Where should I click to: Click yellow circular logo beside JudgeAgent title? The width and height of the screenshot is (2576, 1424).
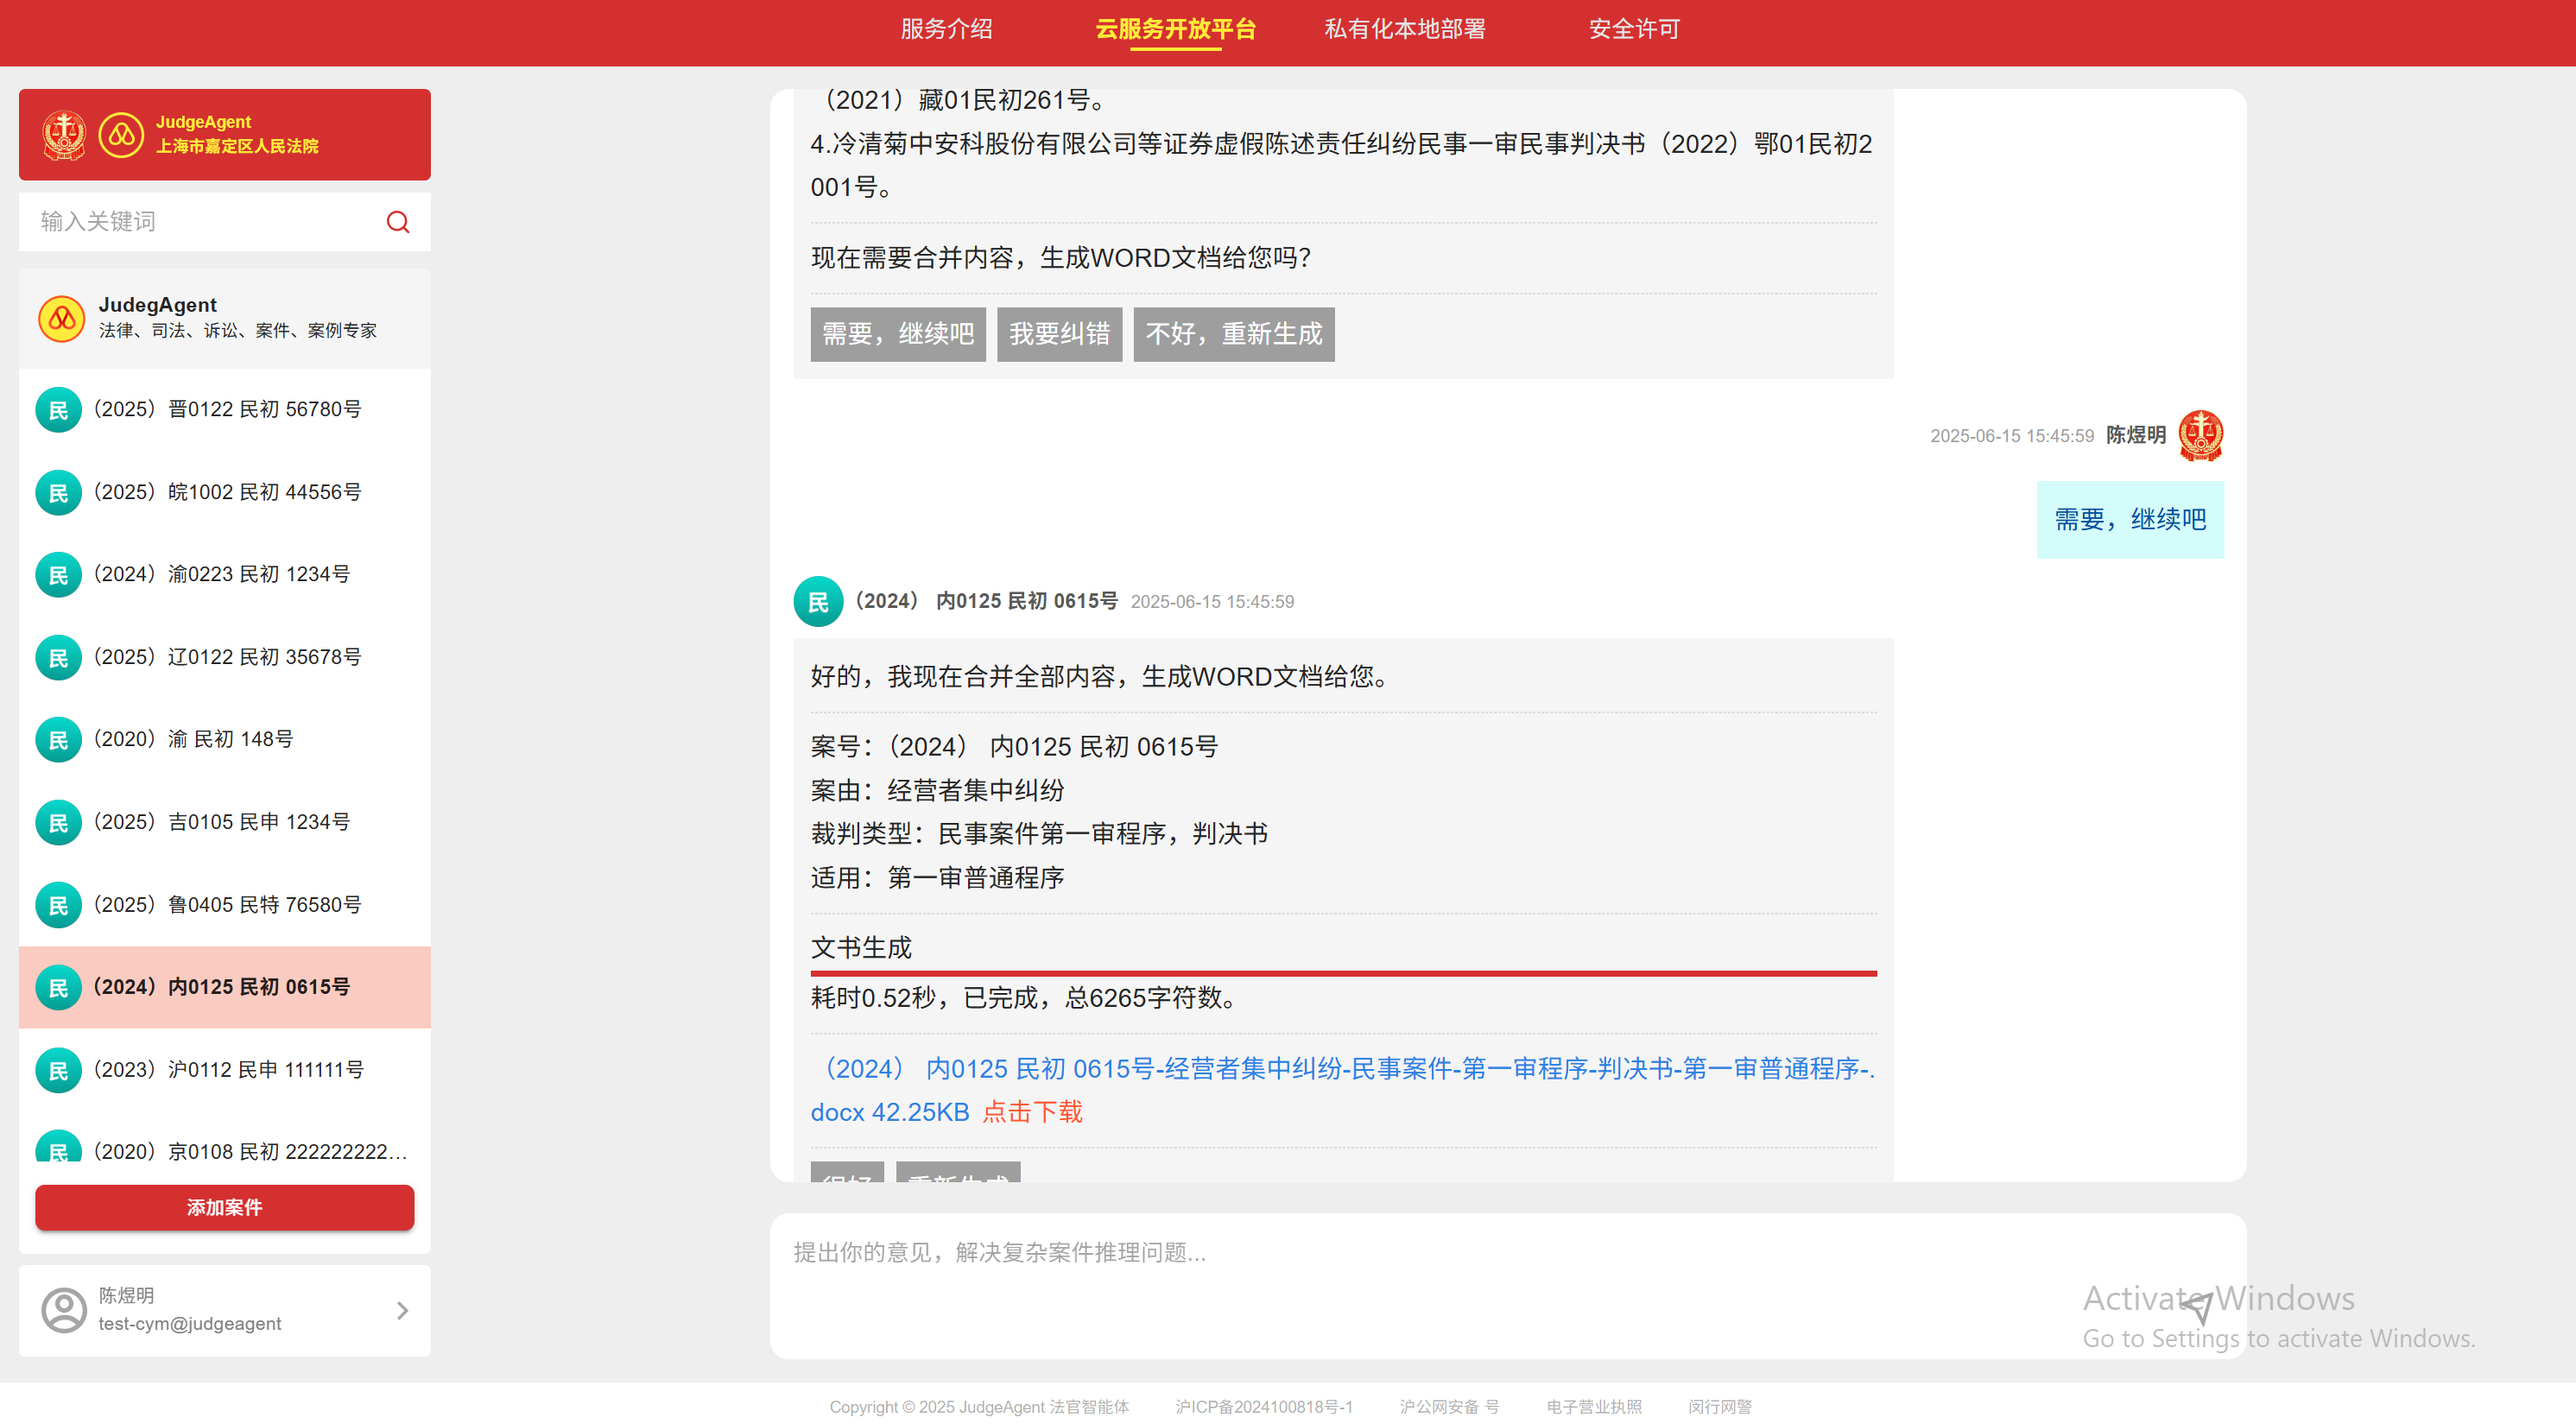(x=121, y=135)
